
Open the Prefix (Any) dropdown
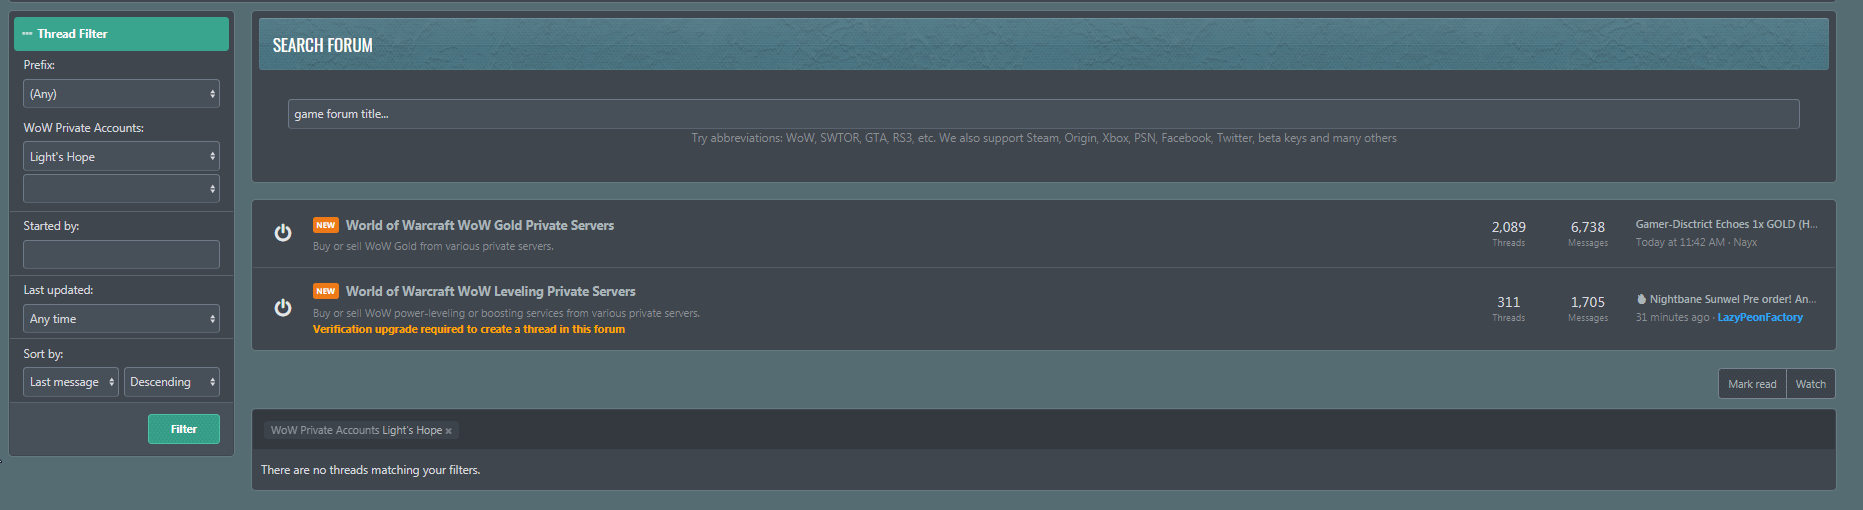tap(121, 94)
